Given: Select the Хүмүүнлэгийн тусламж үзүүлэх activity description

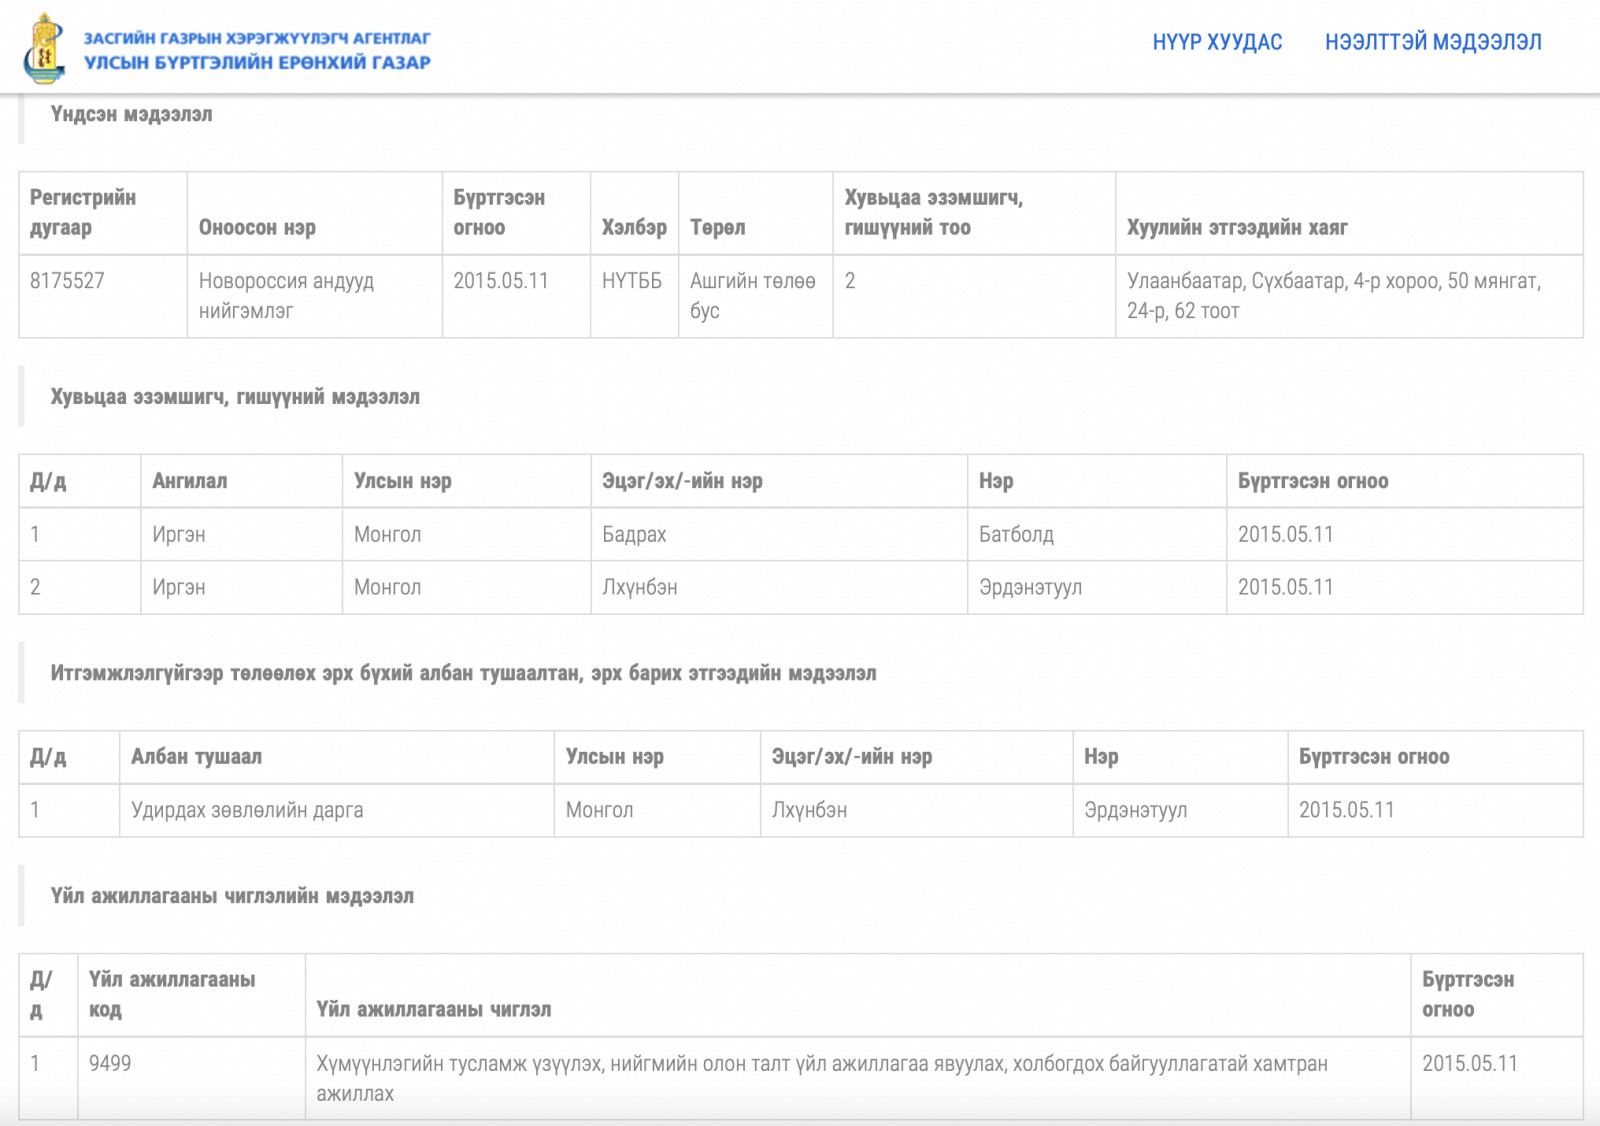Looking at the screenshot, I should (857, 1078).
